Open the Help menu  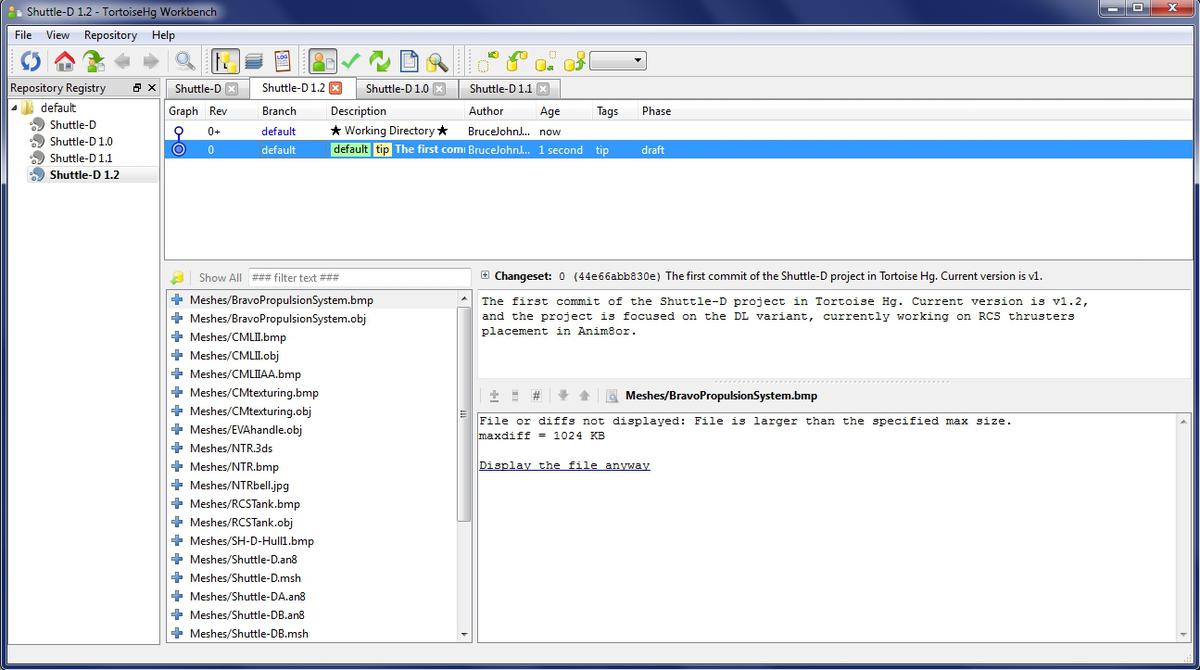coord(163,35)
